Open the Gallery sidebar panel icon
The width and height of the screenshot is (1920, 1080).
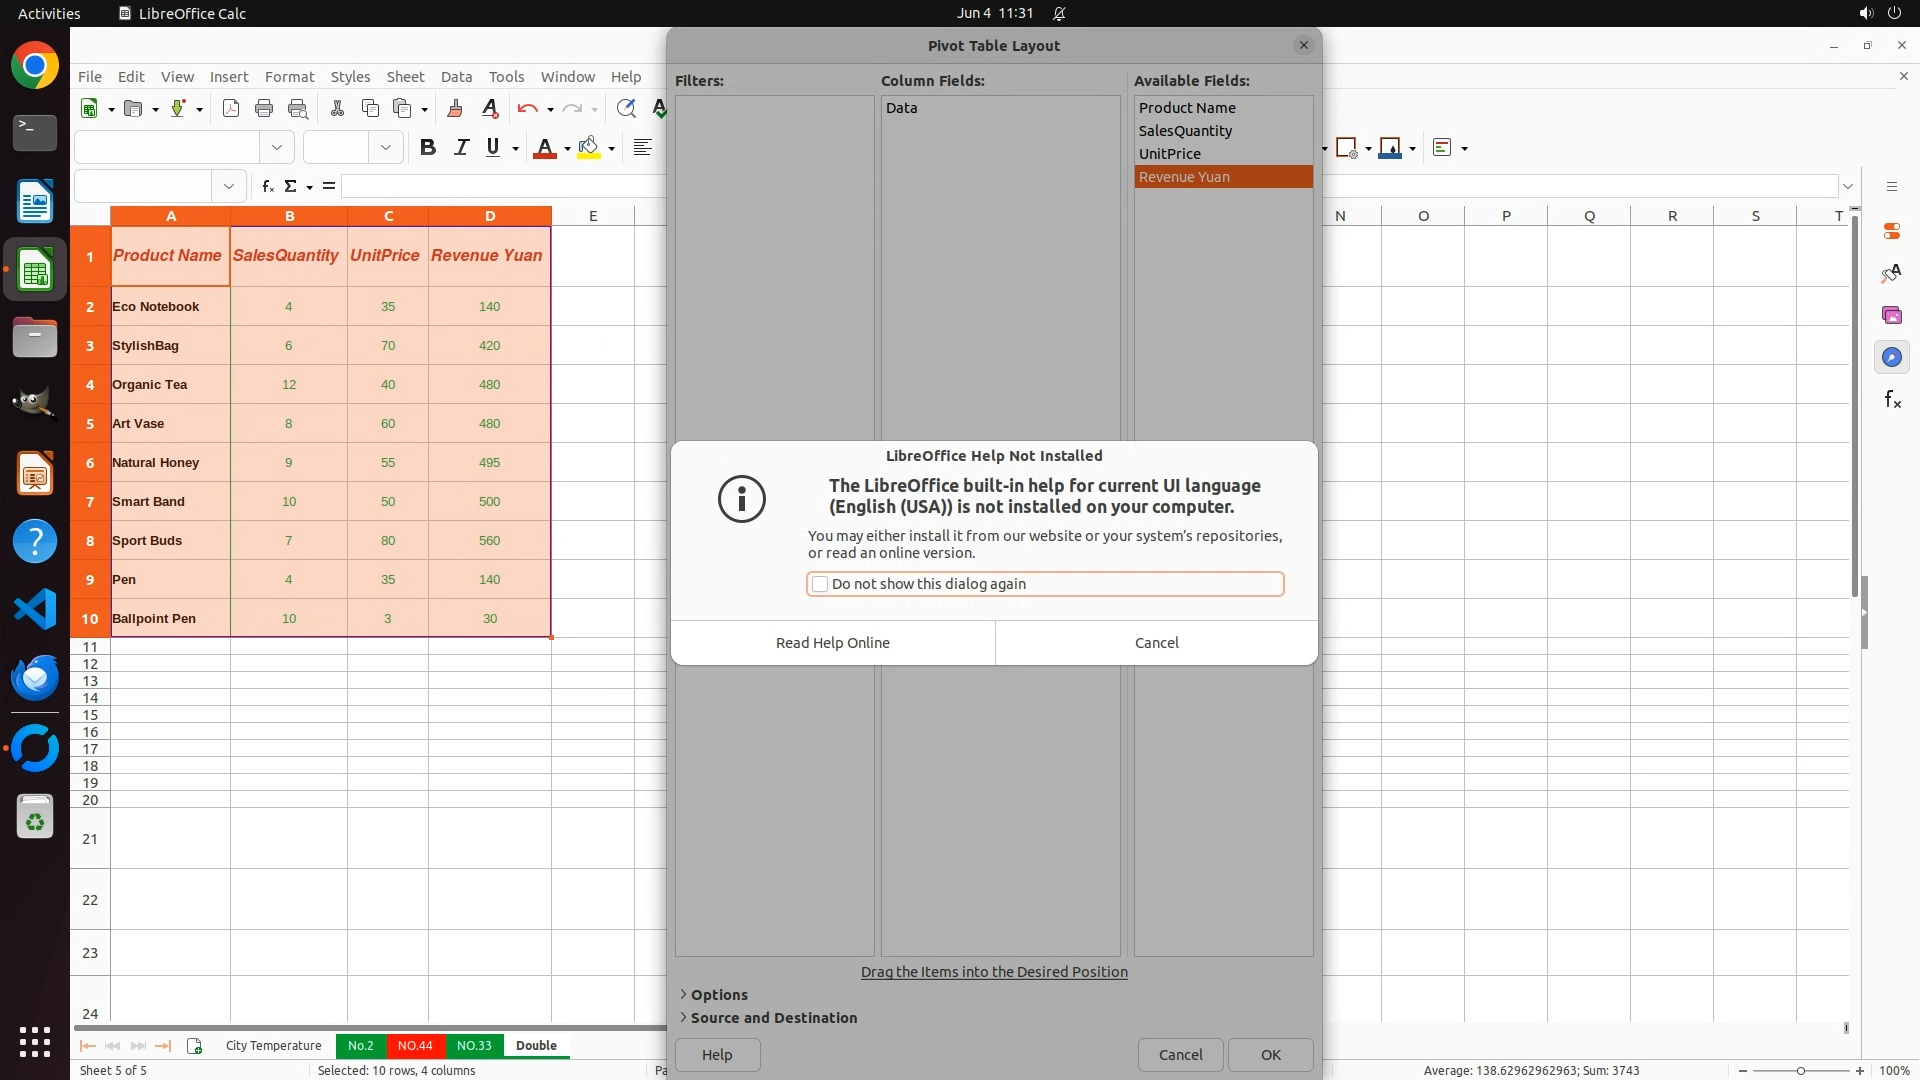pyautogui.click(x=1891, y=316)
